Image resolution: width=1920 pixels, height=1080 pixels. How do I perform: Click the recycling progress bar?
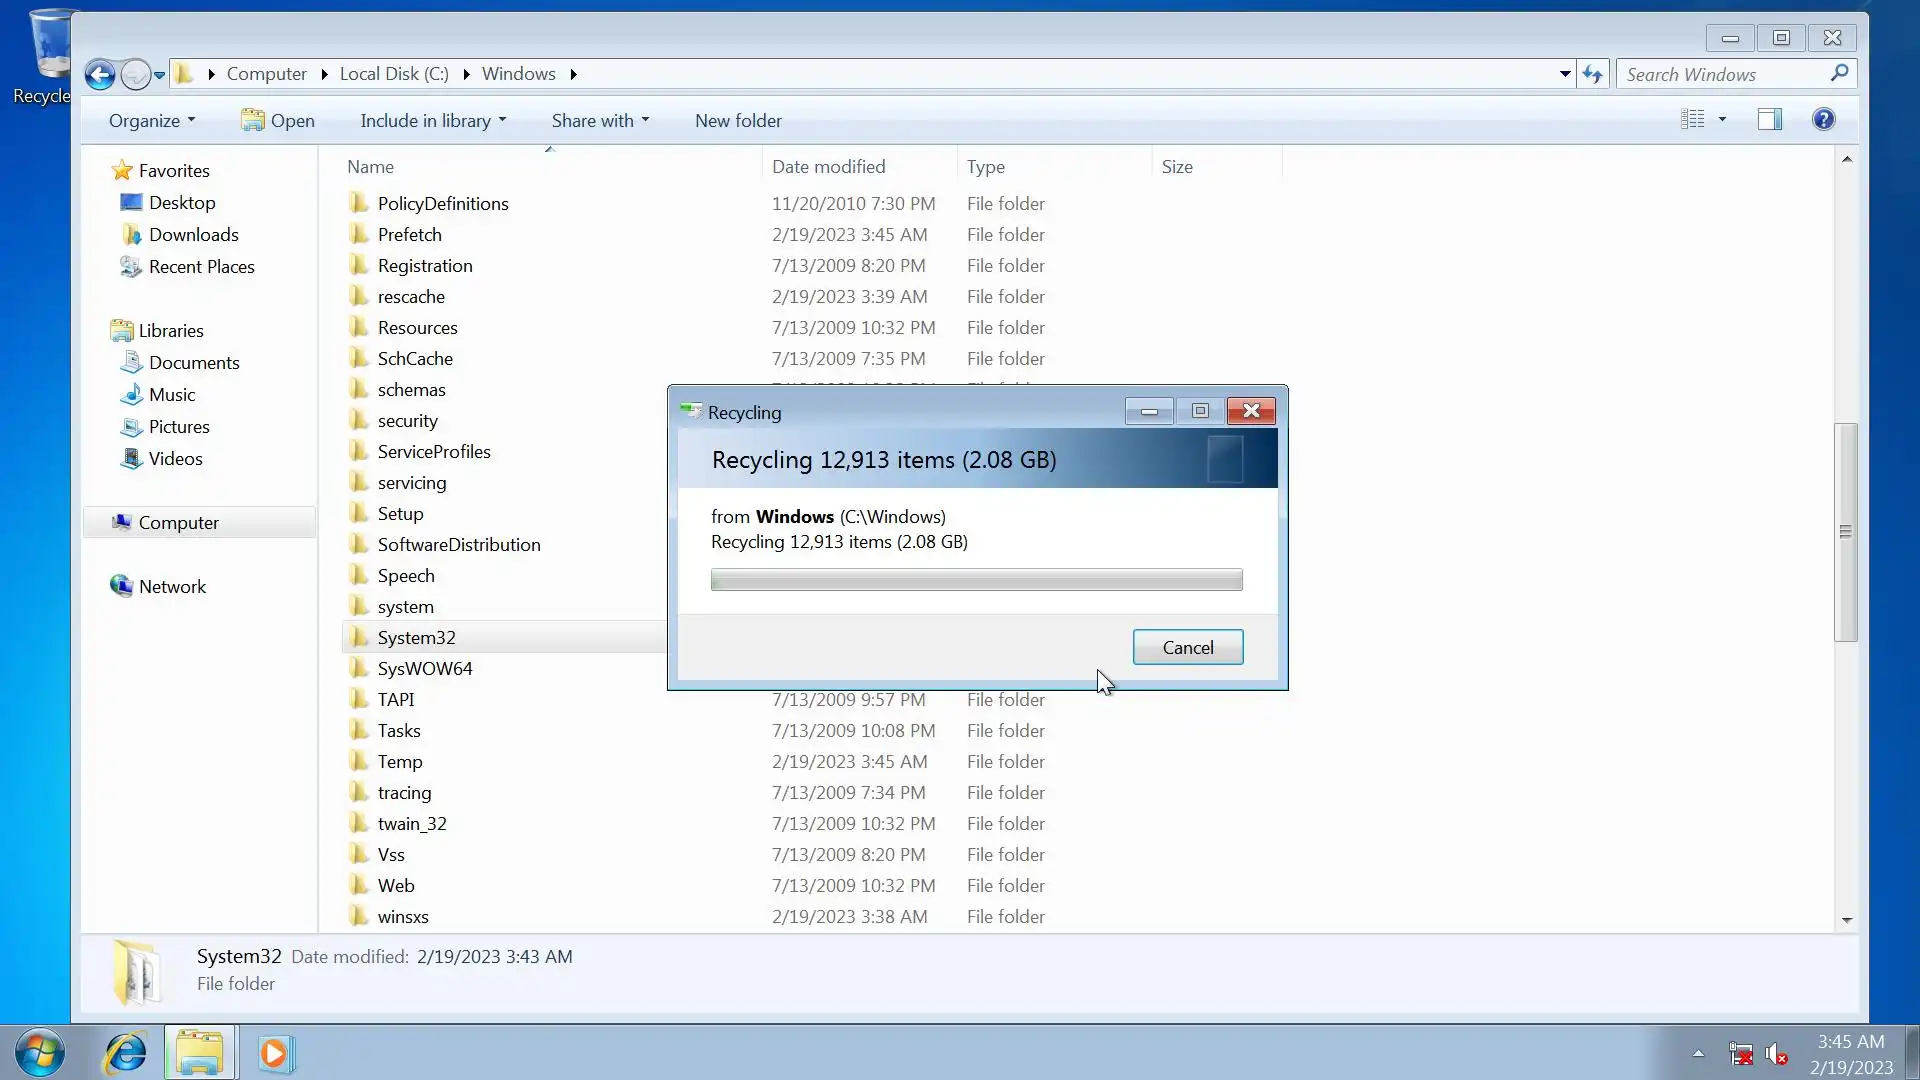click(x=976, y=580)
